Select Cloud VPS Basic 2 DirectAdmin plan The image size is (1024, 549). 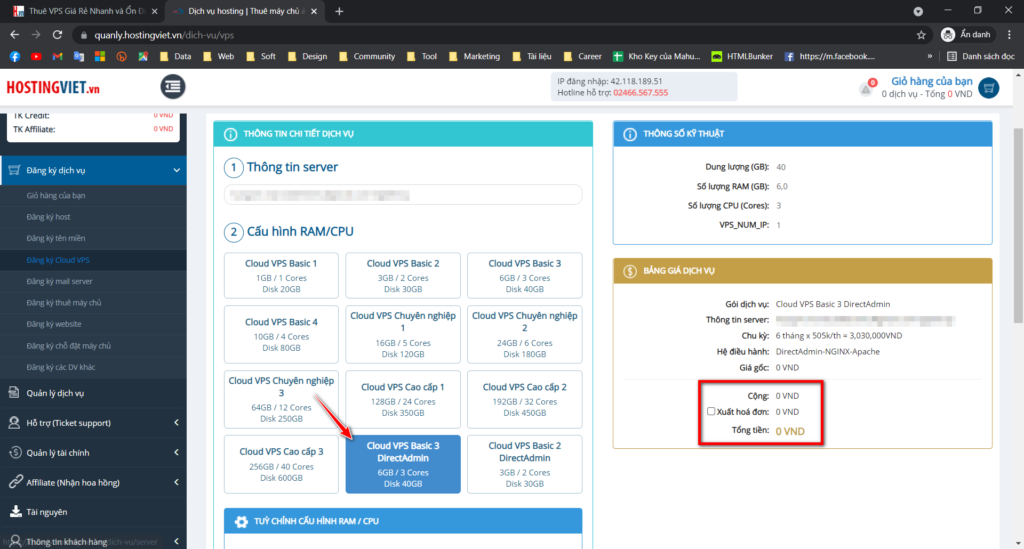point(524,464)
